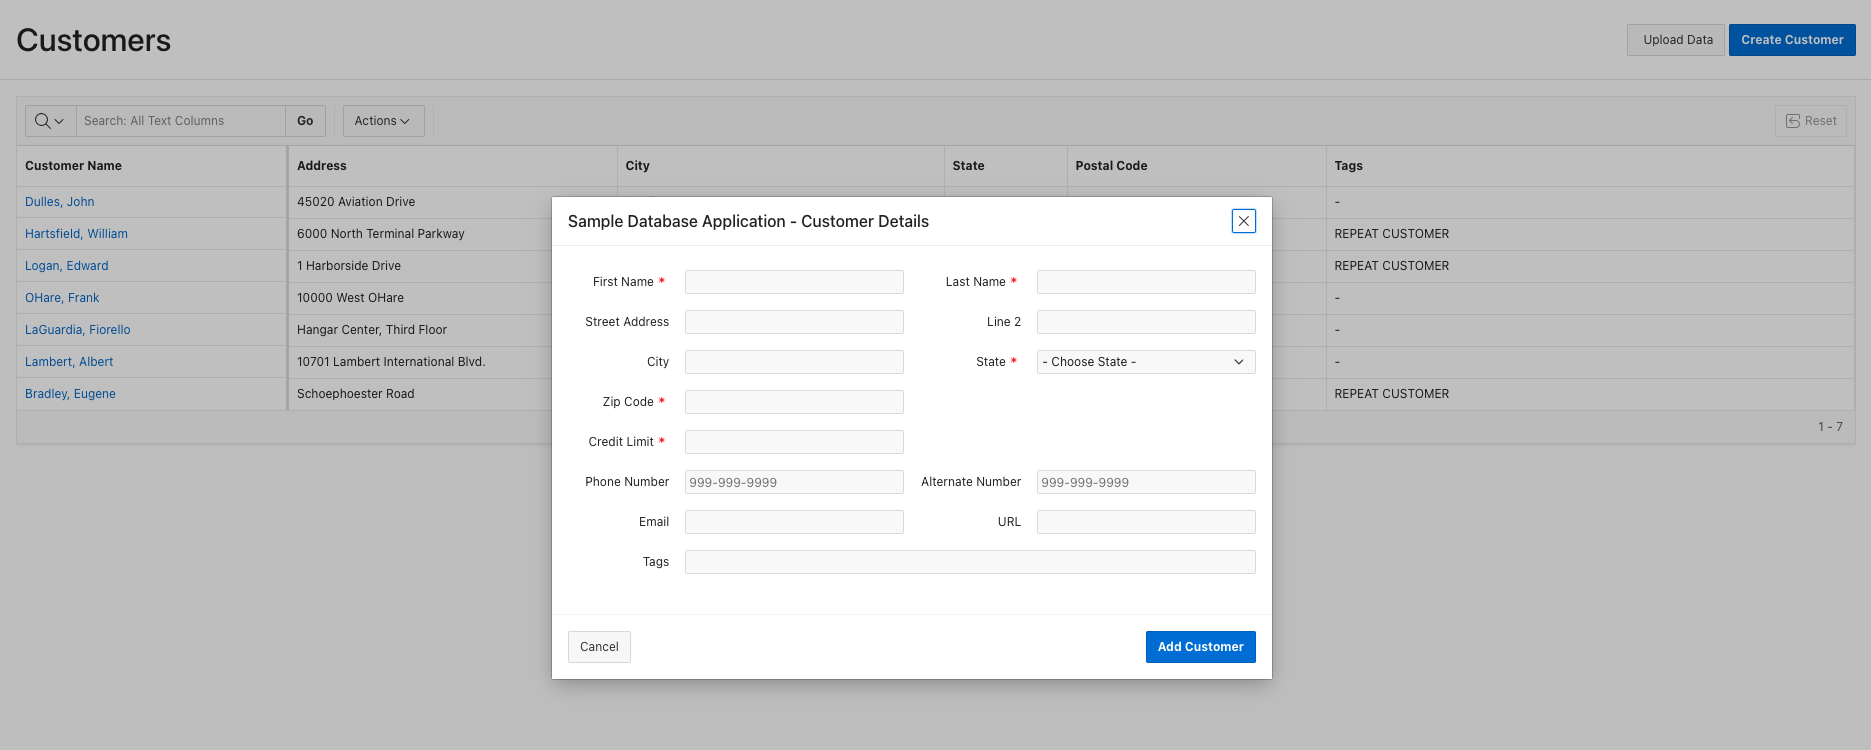Open the search column selector magnifier
The width and height of the screenshot is (1871, 750).
pyautogui.click(x=50, y=121)
